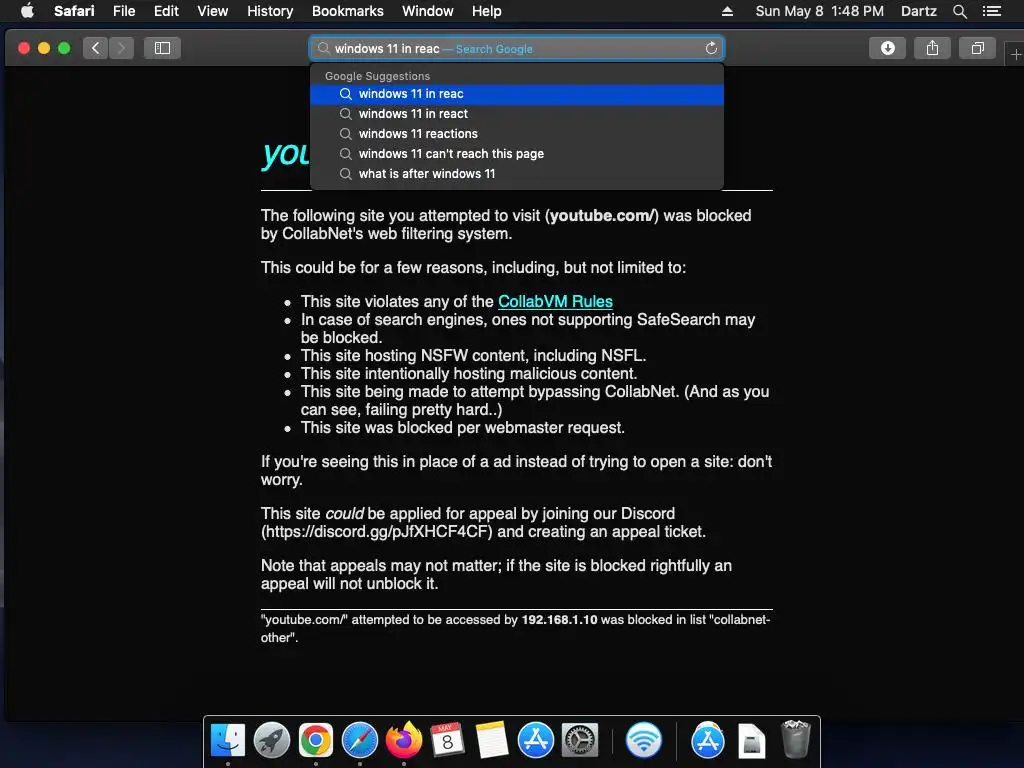Viewport: 1024px width, 768px height.
Task: Open the Applications folder in Dock
Action: point(708,740)
